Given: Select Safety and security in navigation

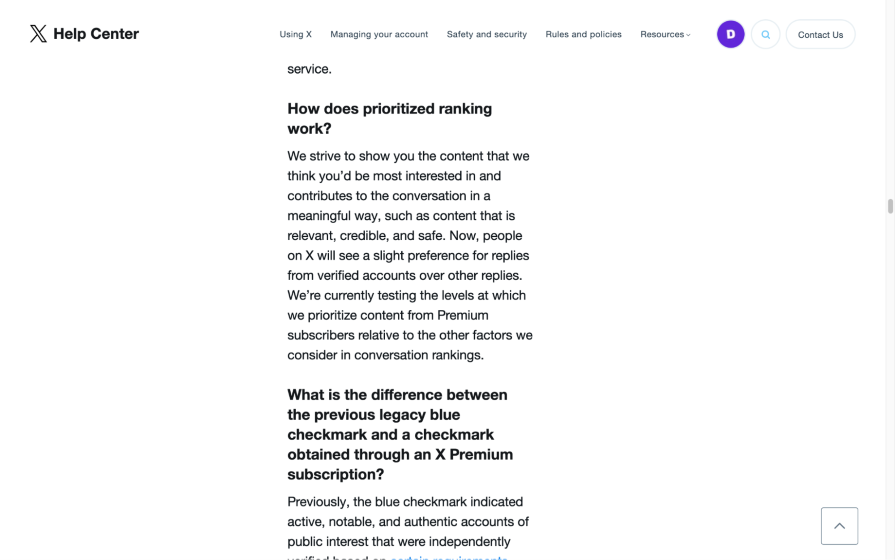Looking at the screenshot, I should 487,34.
